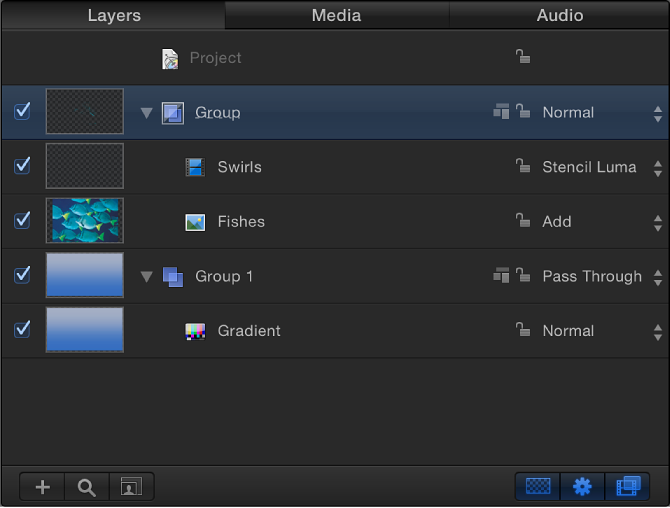The image size is (670, 508).
Task: Click the Group blend mode stepper arrows
Action: click(x=658, y=114)
